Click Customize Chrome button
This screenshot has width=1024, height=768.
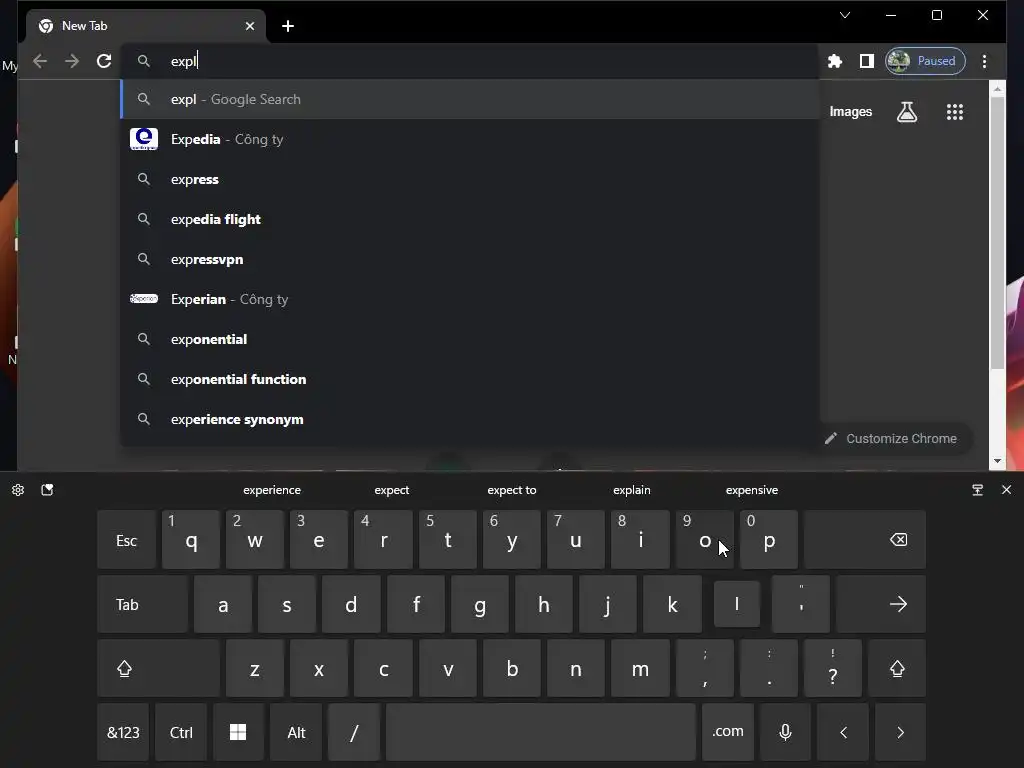pos(891,439)
